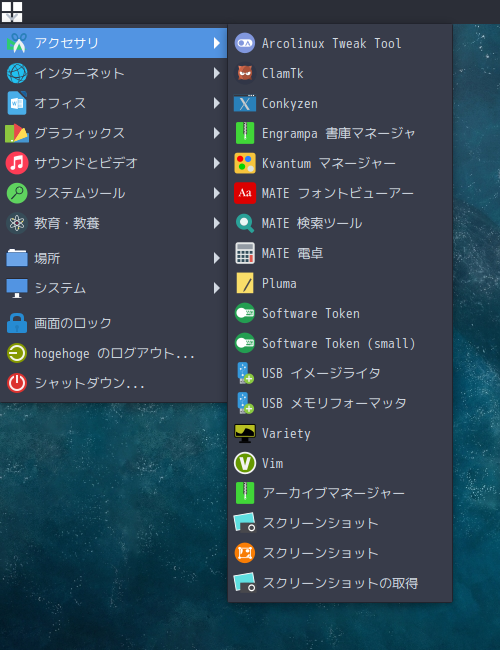
Task: Launch スクリーンショットの取得
Action: pos(340,583)
